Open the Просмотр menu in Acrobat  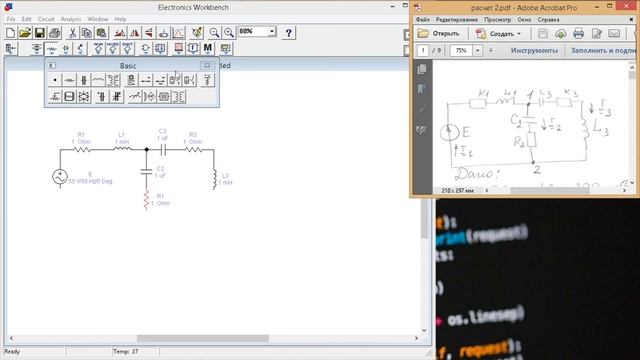(x=498, y=20)
